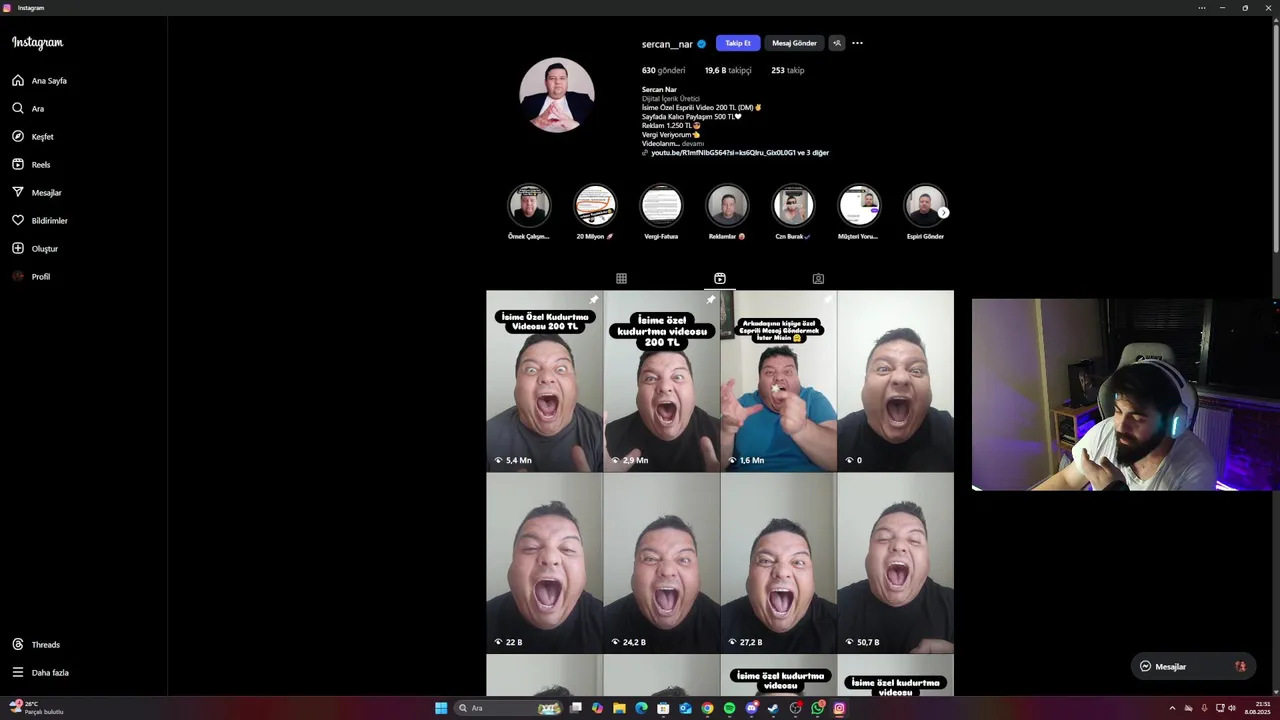1280x720 pixels.
Task: Open the reel with 27,2 B views
Action: [x=778, y=563]
